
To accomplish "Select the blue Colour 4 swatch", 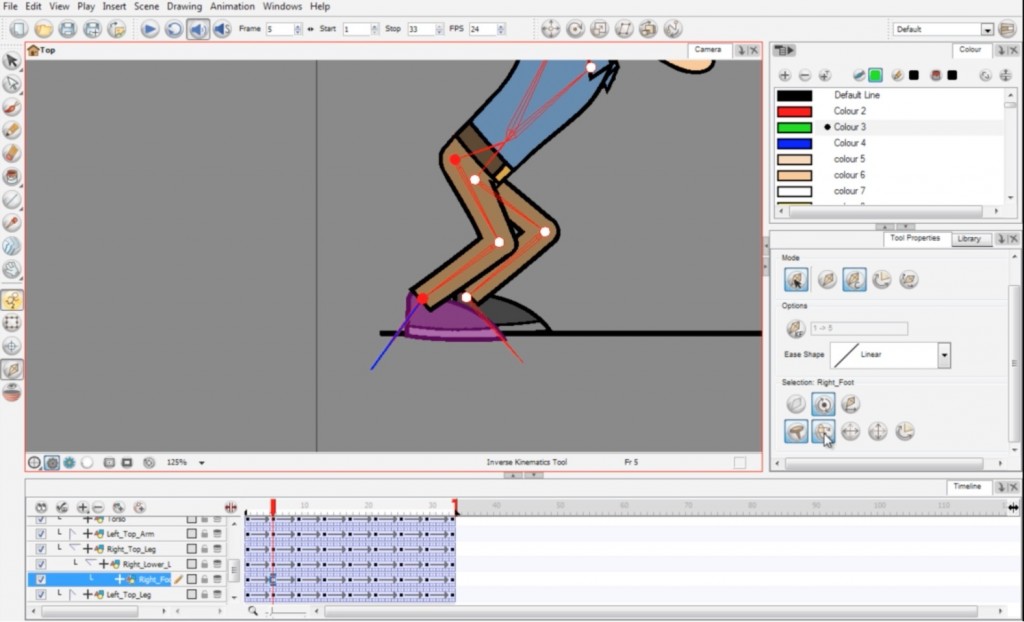I will coord(794,143).
